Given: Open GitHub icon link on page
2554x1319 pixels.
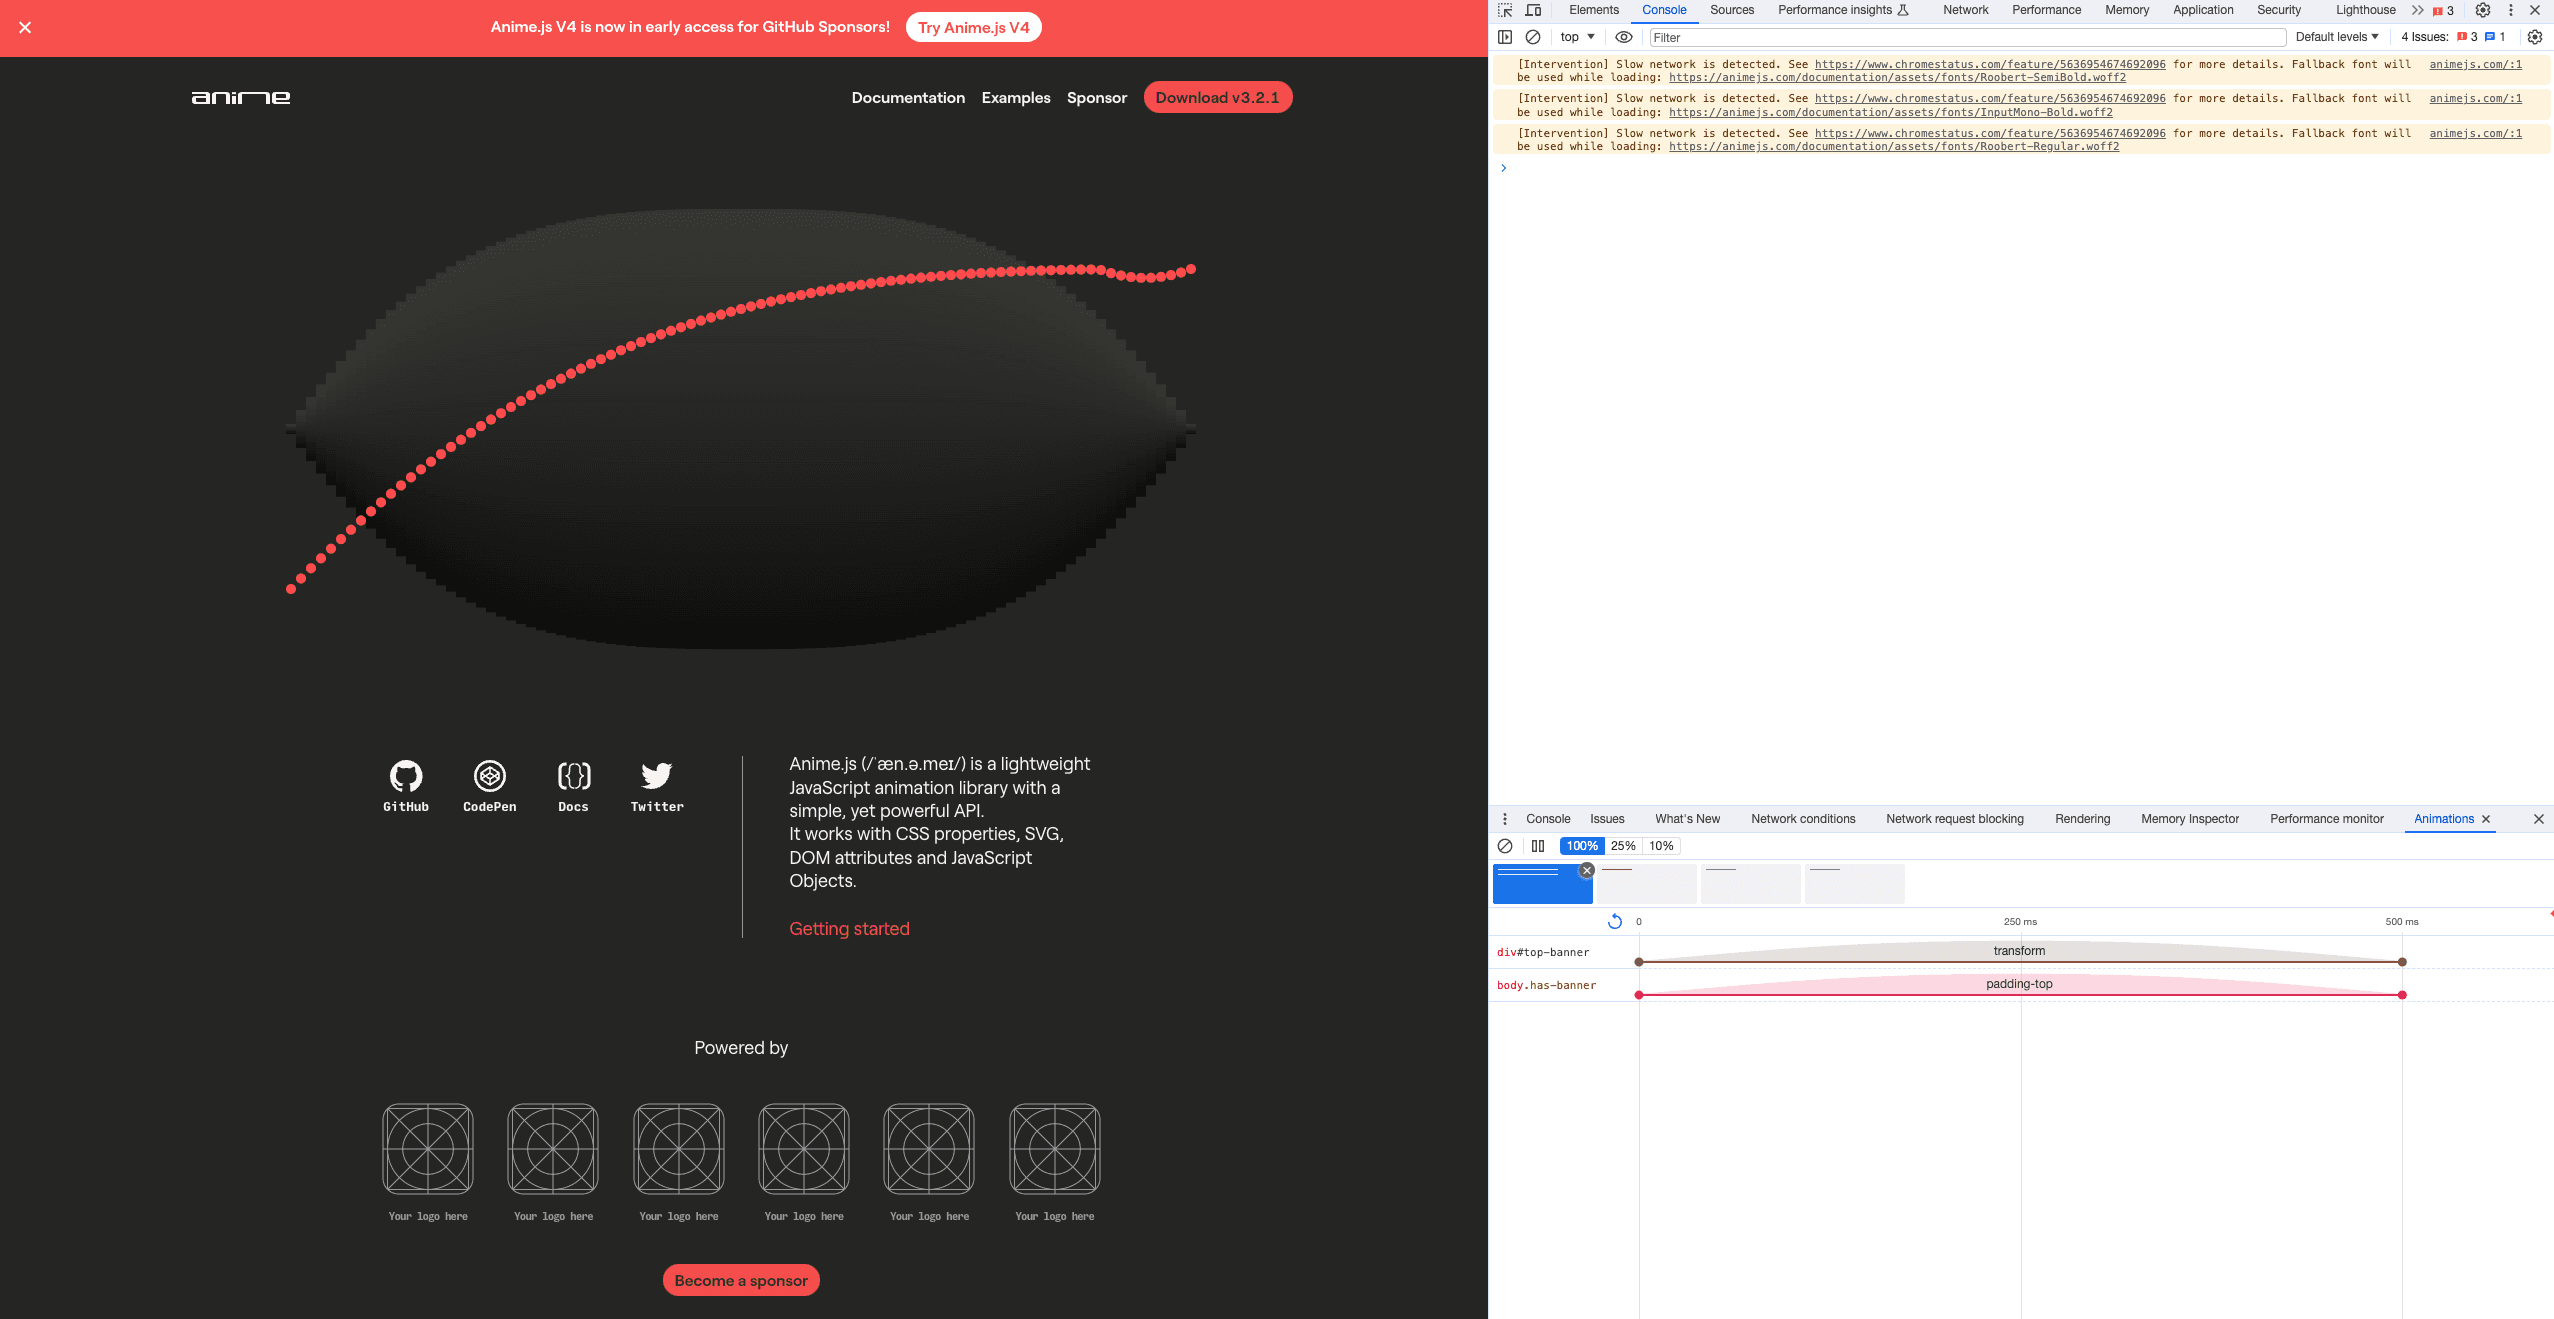Looking at the screenshot, I should tap(406, 776).
